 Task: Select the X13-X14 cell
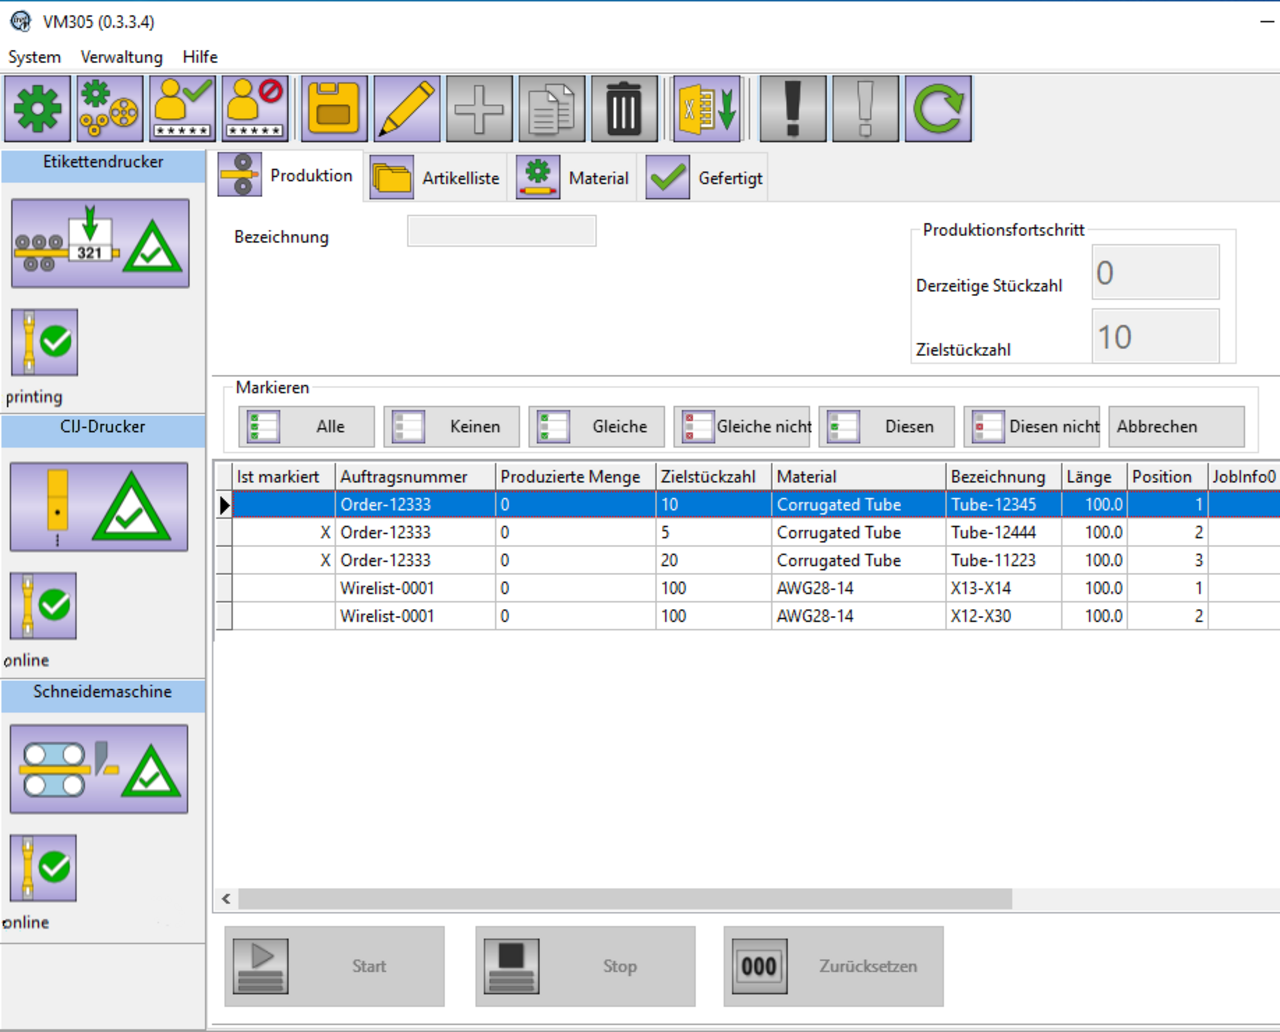(1004, 589)
